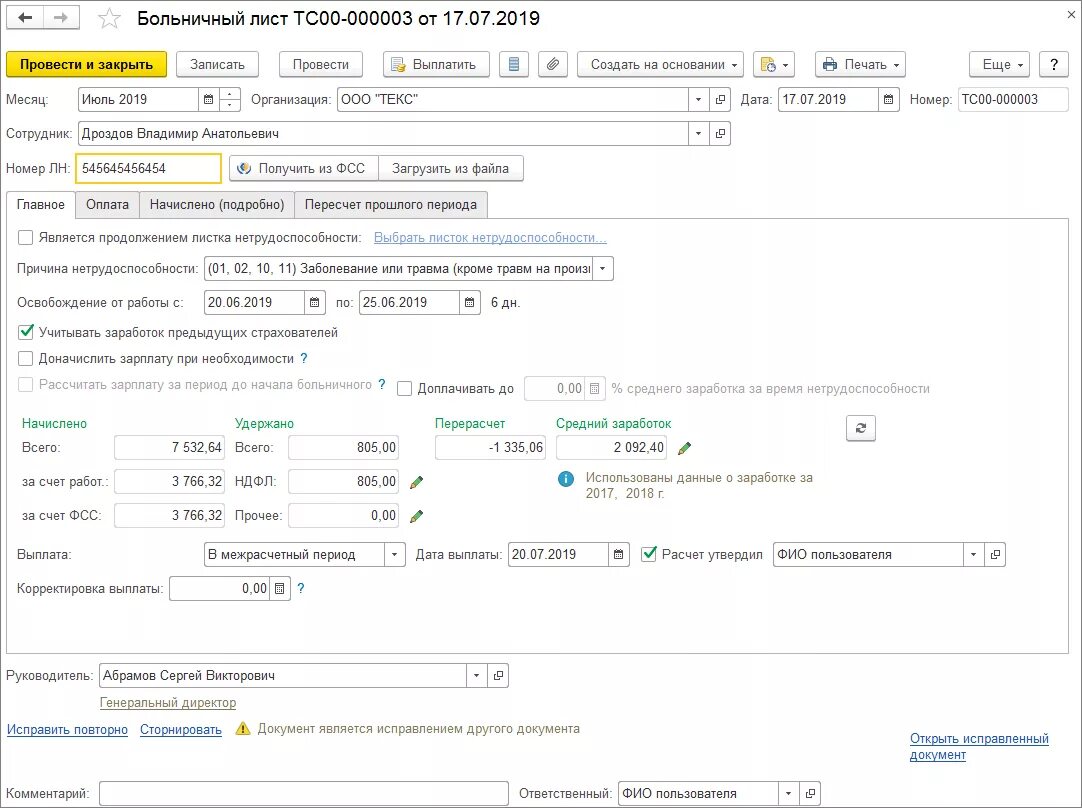
Task: Enable Доначислить зарплату при необходимости
Action: click(26, 358)
